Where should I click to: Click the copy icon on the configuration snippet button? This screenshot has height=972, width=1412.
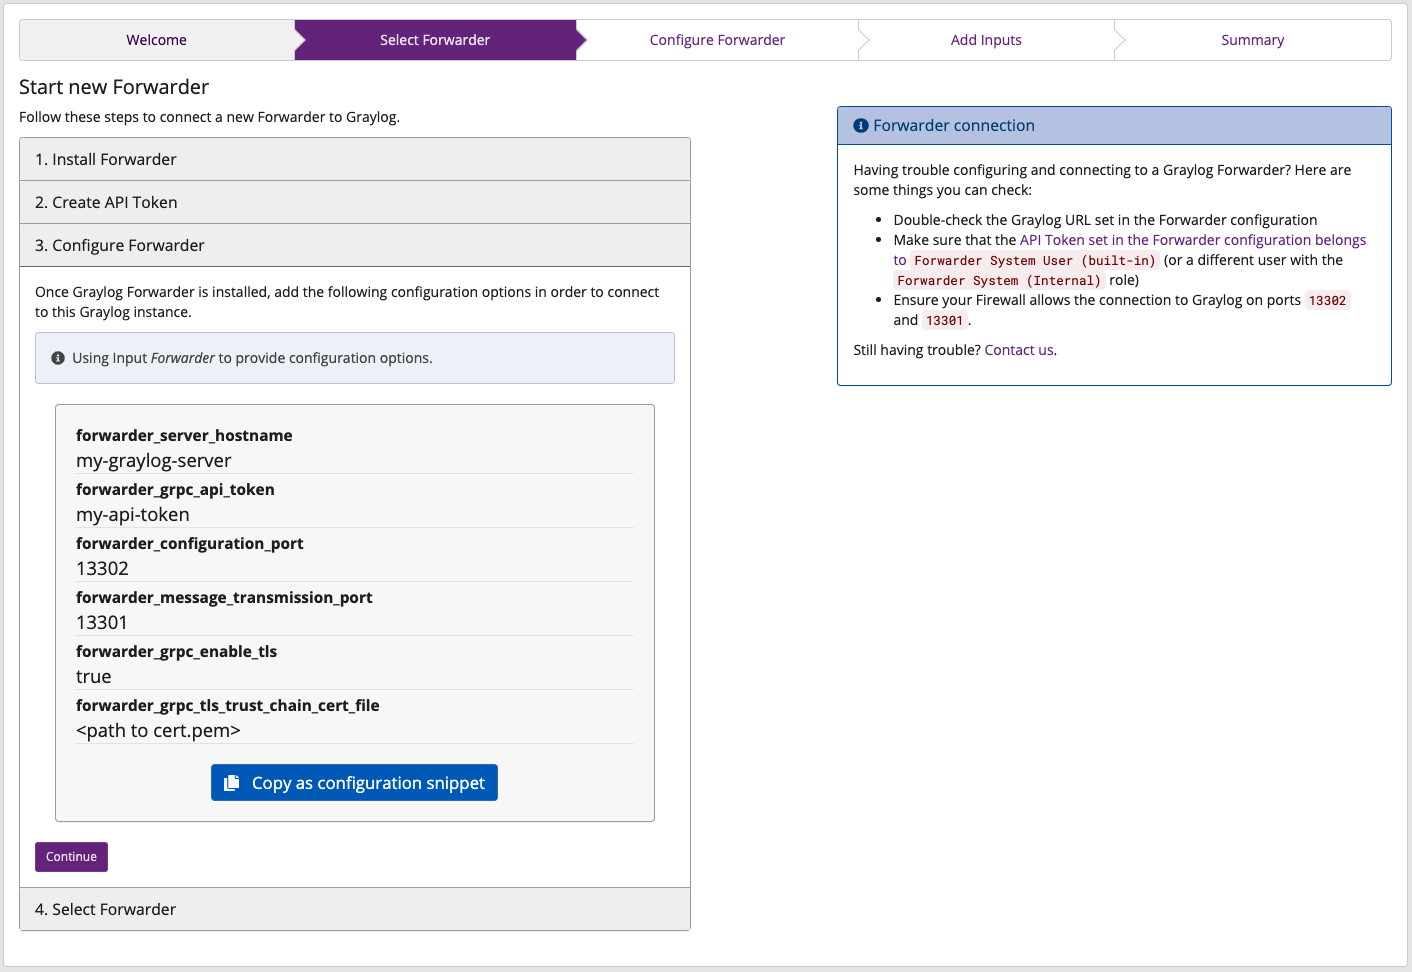(x=233, y=782)
